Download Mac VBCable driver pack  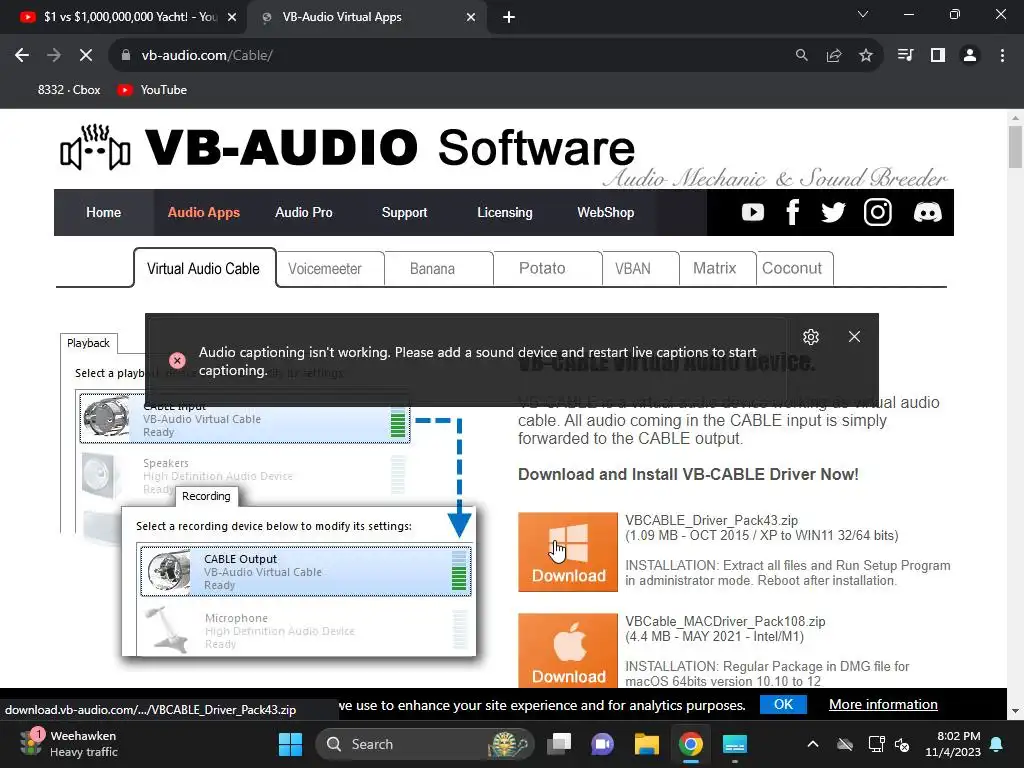point(568,650)
